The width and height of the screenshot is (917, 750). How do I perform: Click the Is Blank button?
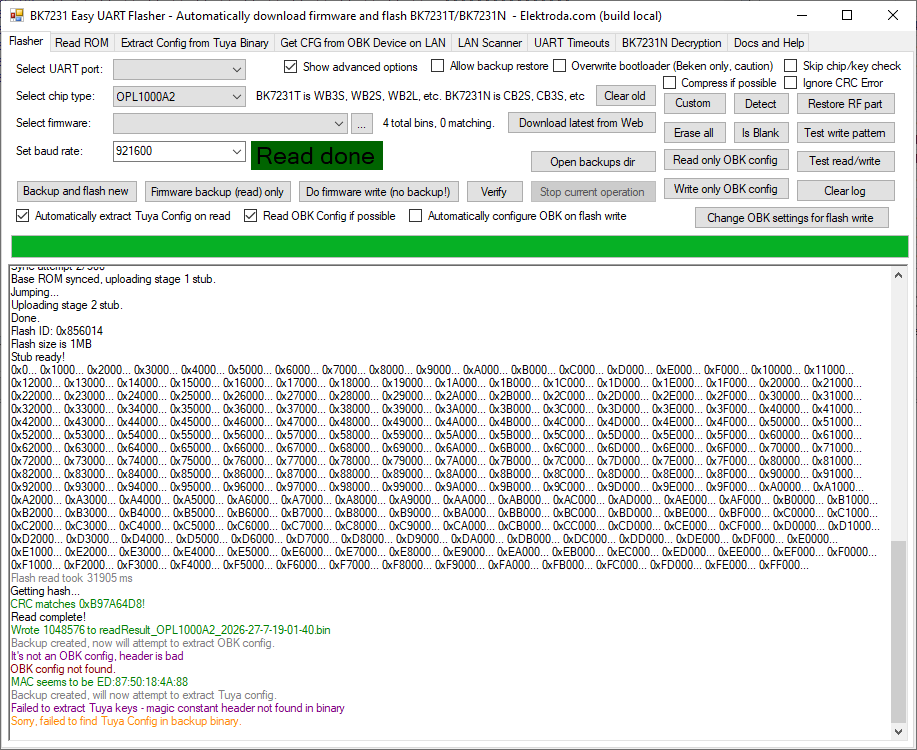coord(760,133)
